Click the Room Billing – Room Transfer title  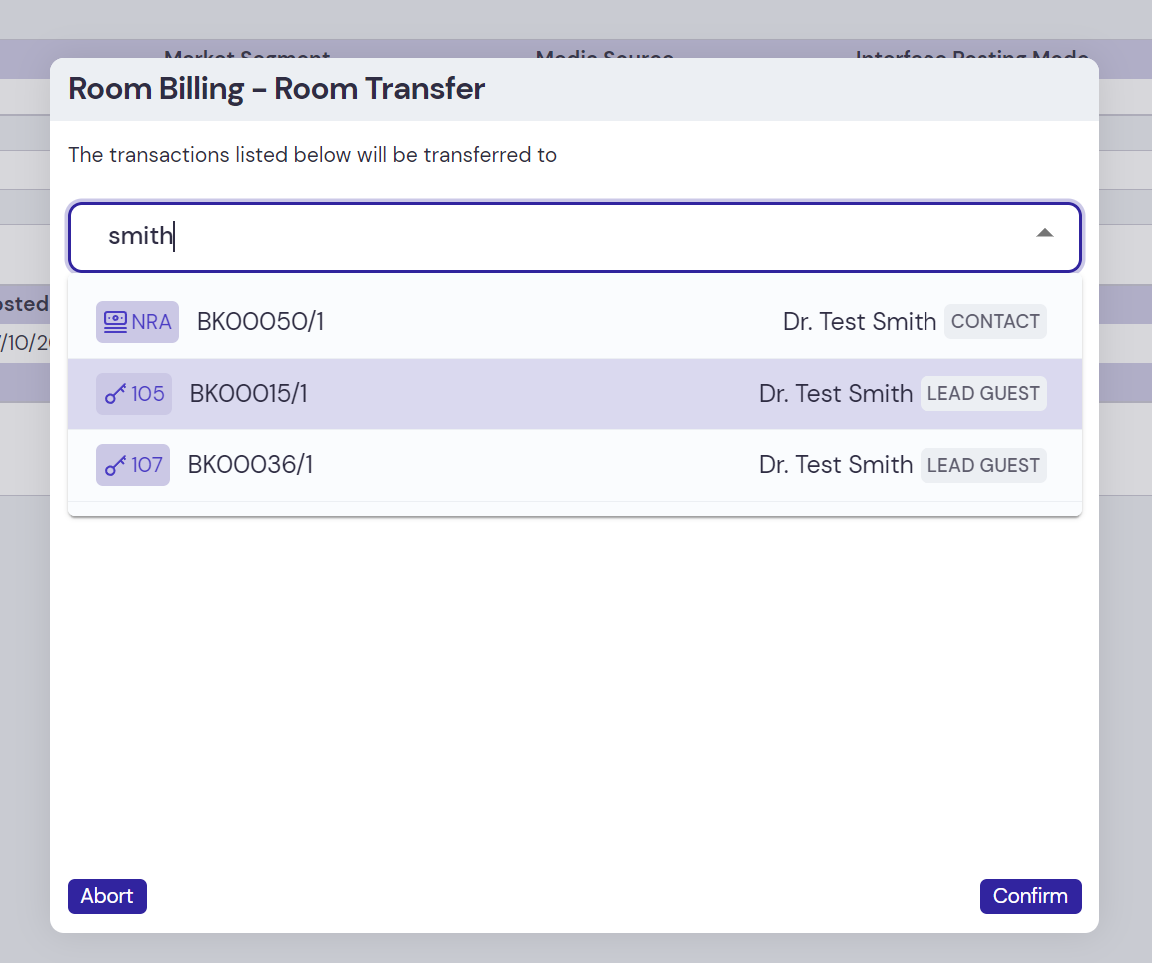[276, 89]
